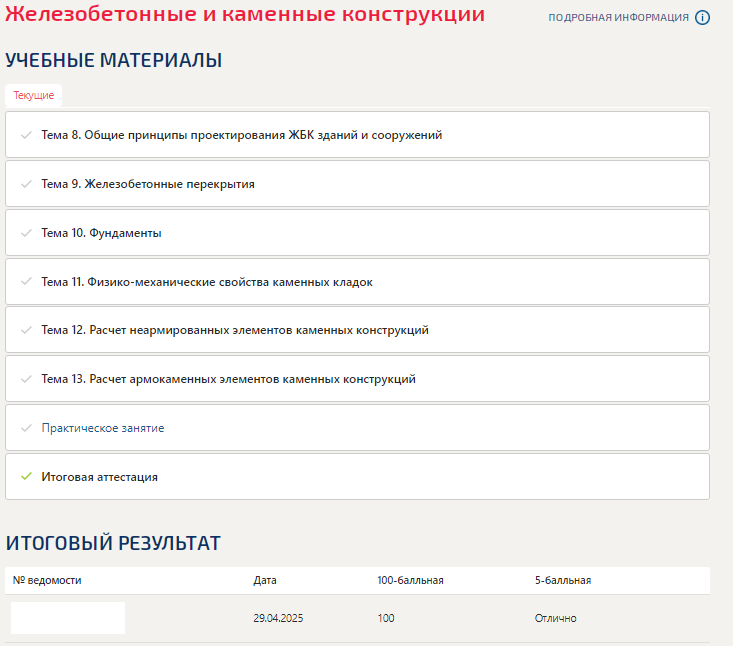Click checkmark beside Практическое занятие
Image resolution: width=733 pixels, height=646 pixels.
point(26,428)
